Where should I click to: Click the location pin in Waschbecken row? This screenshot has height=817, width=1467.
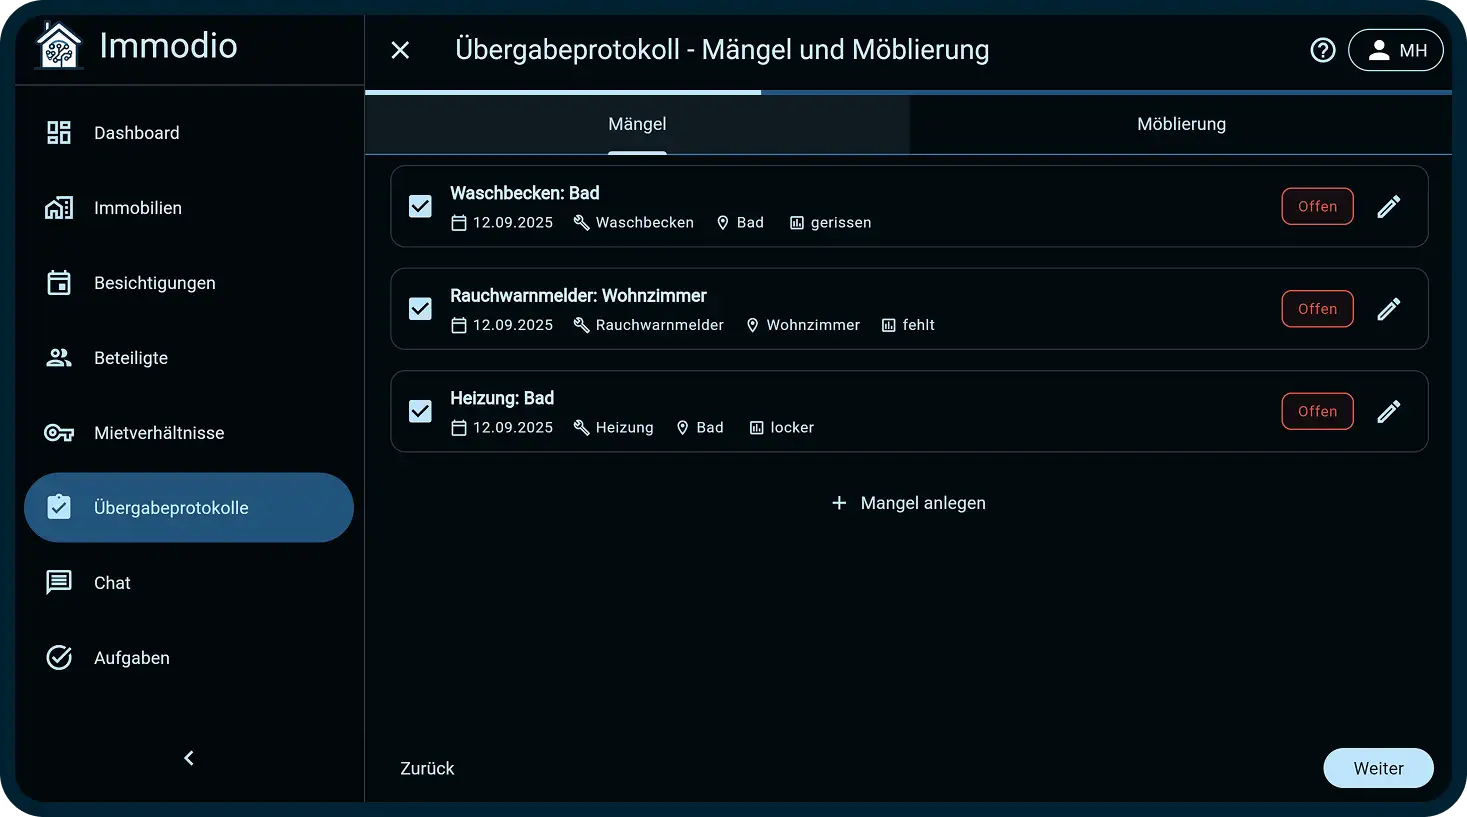pos(723,223)
